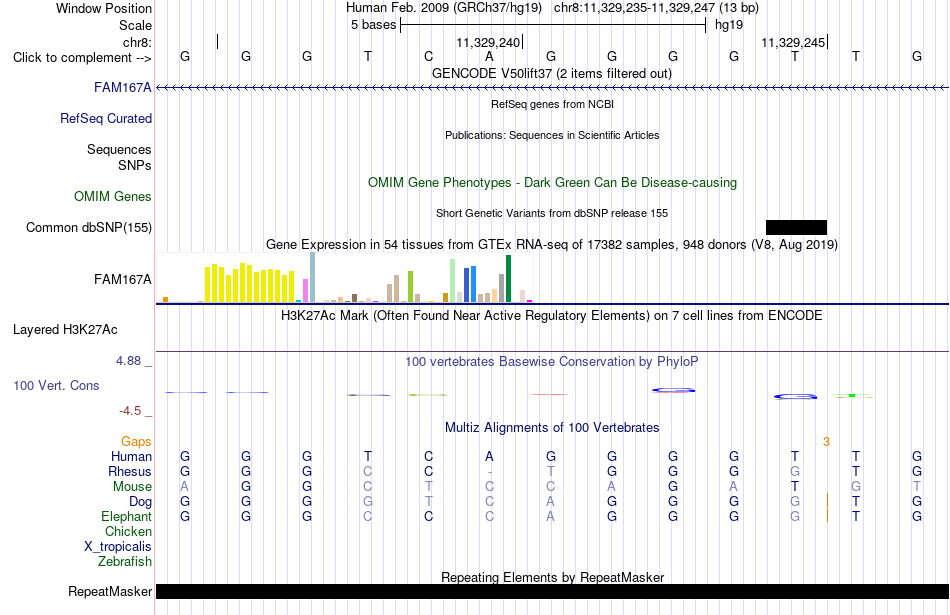The image size is (950, 615).
Task: Click 'Multiz Alignments of 100 Vertebrates' title
Action: click(x=552, y=428)
